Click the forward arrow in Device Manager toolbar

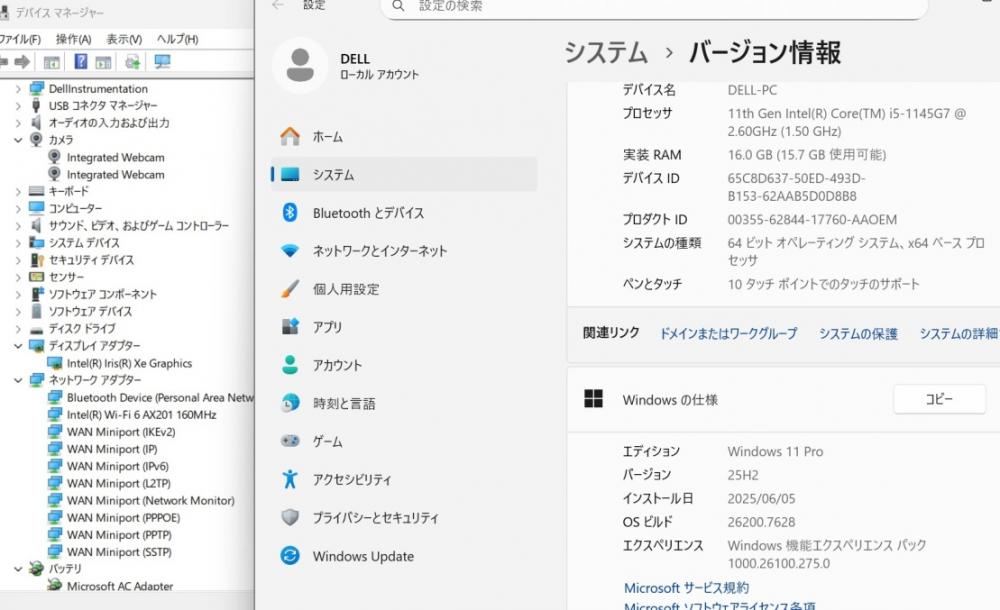pos(22,62)
